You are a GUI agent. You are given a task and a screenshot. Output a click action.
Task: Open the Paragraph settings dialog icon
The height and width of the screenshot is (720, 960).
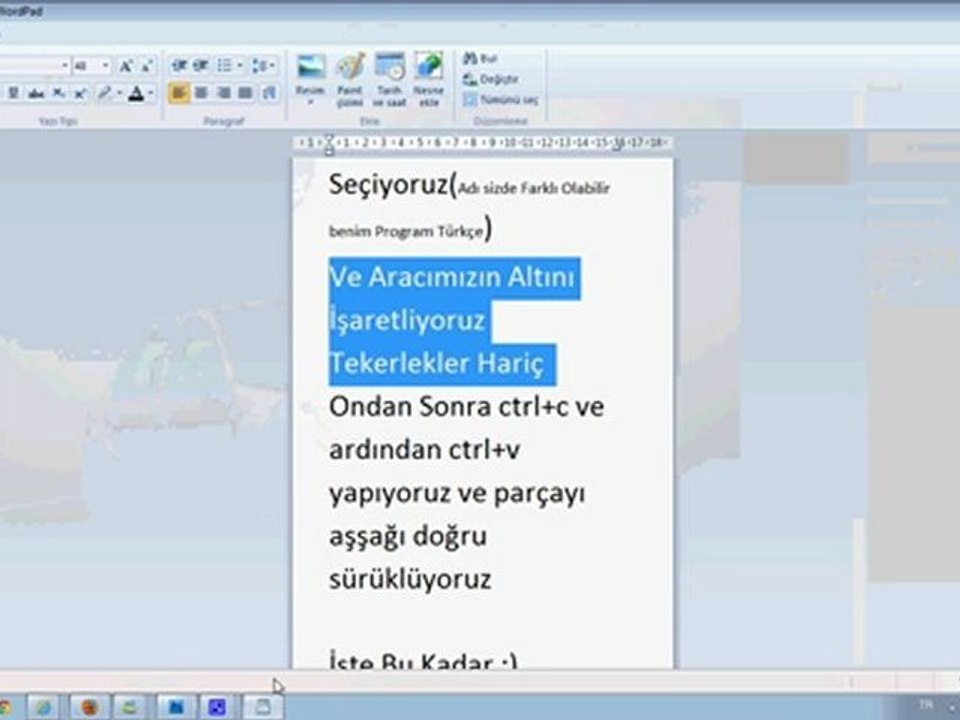[269, 93]
